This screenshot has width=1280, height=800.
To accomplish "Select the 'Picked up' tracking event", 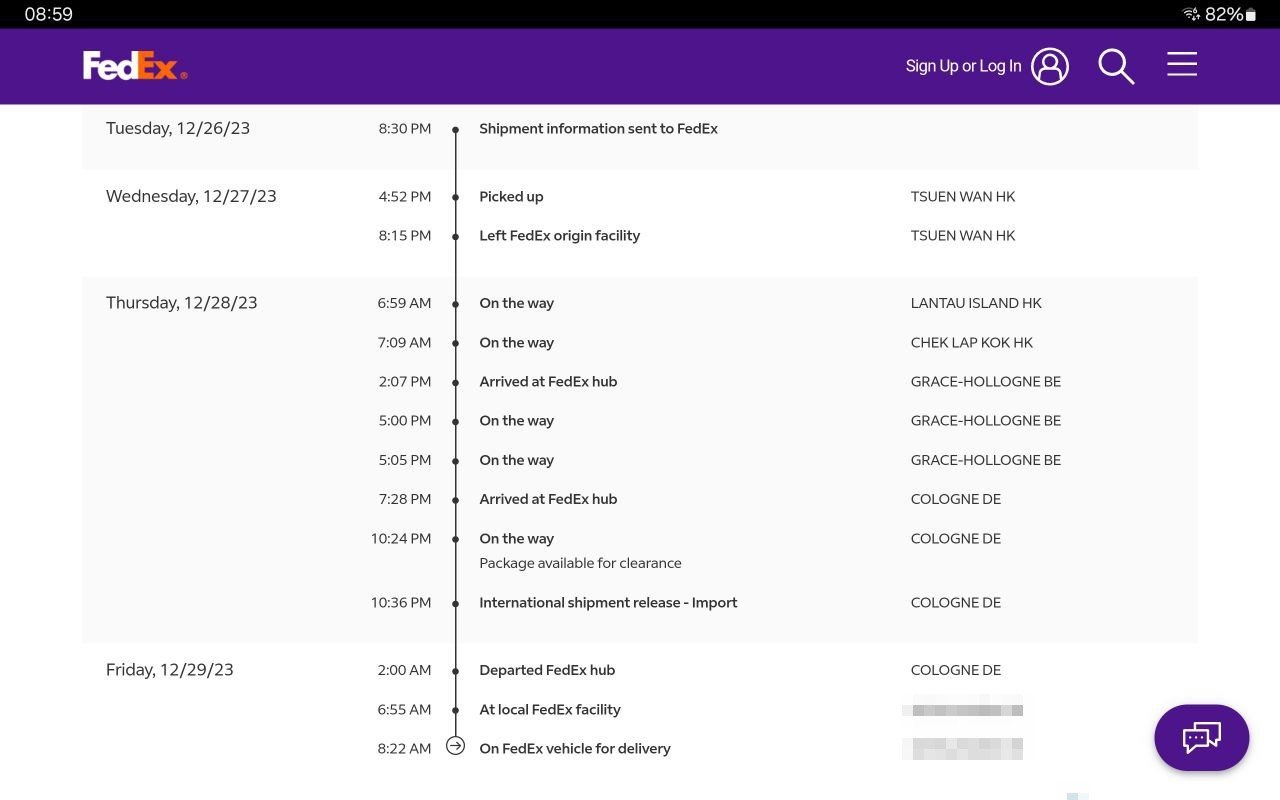I will click(511, 197).
